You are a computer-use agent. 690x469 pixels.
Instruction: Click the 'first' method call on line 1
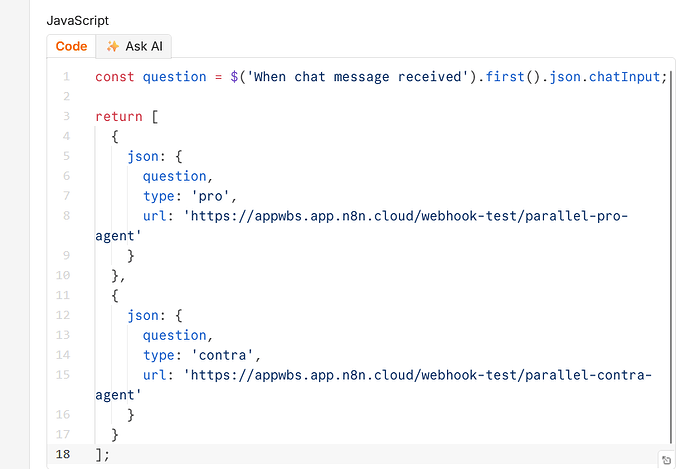(505, 77)
